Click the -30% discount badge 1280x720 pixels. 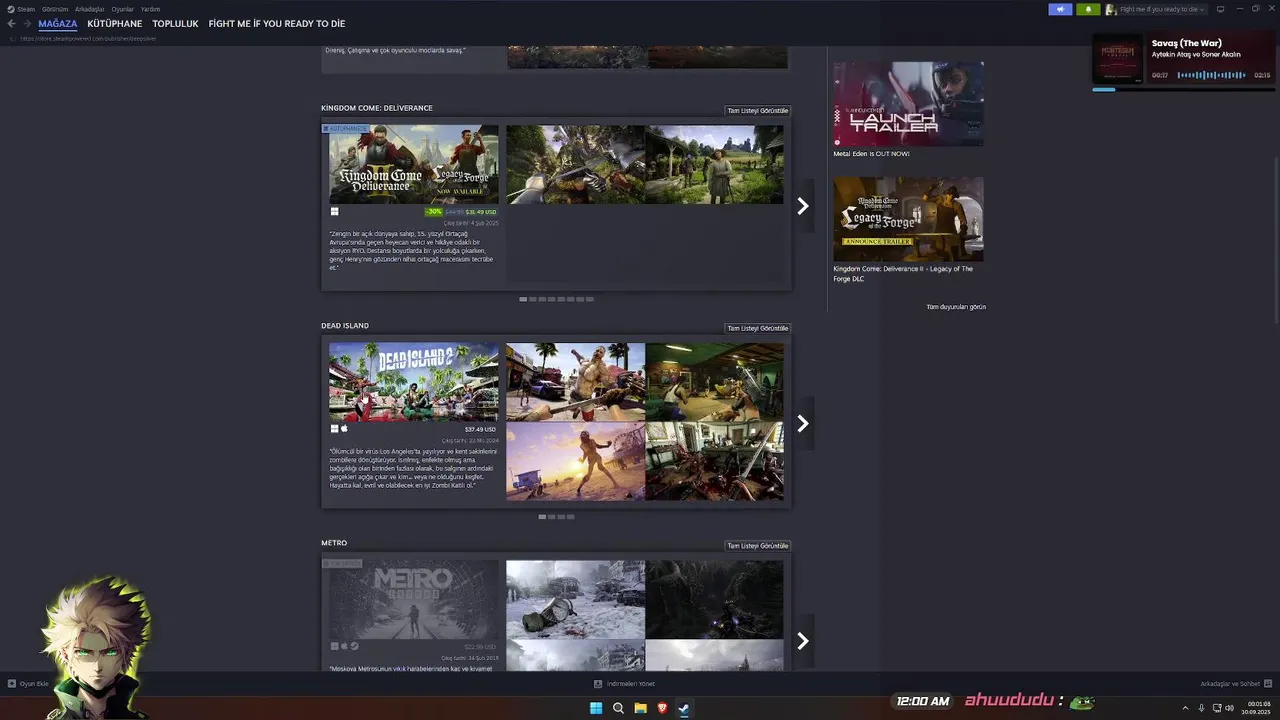433,212
